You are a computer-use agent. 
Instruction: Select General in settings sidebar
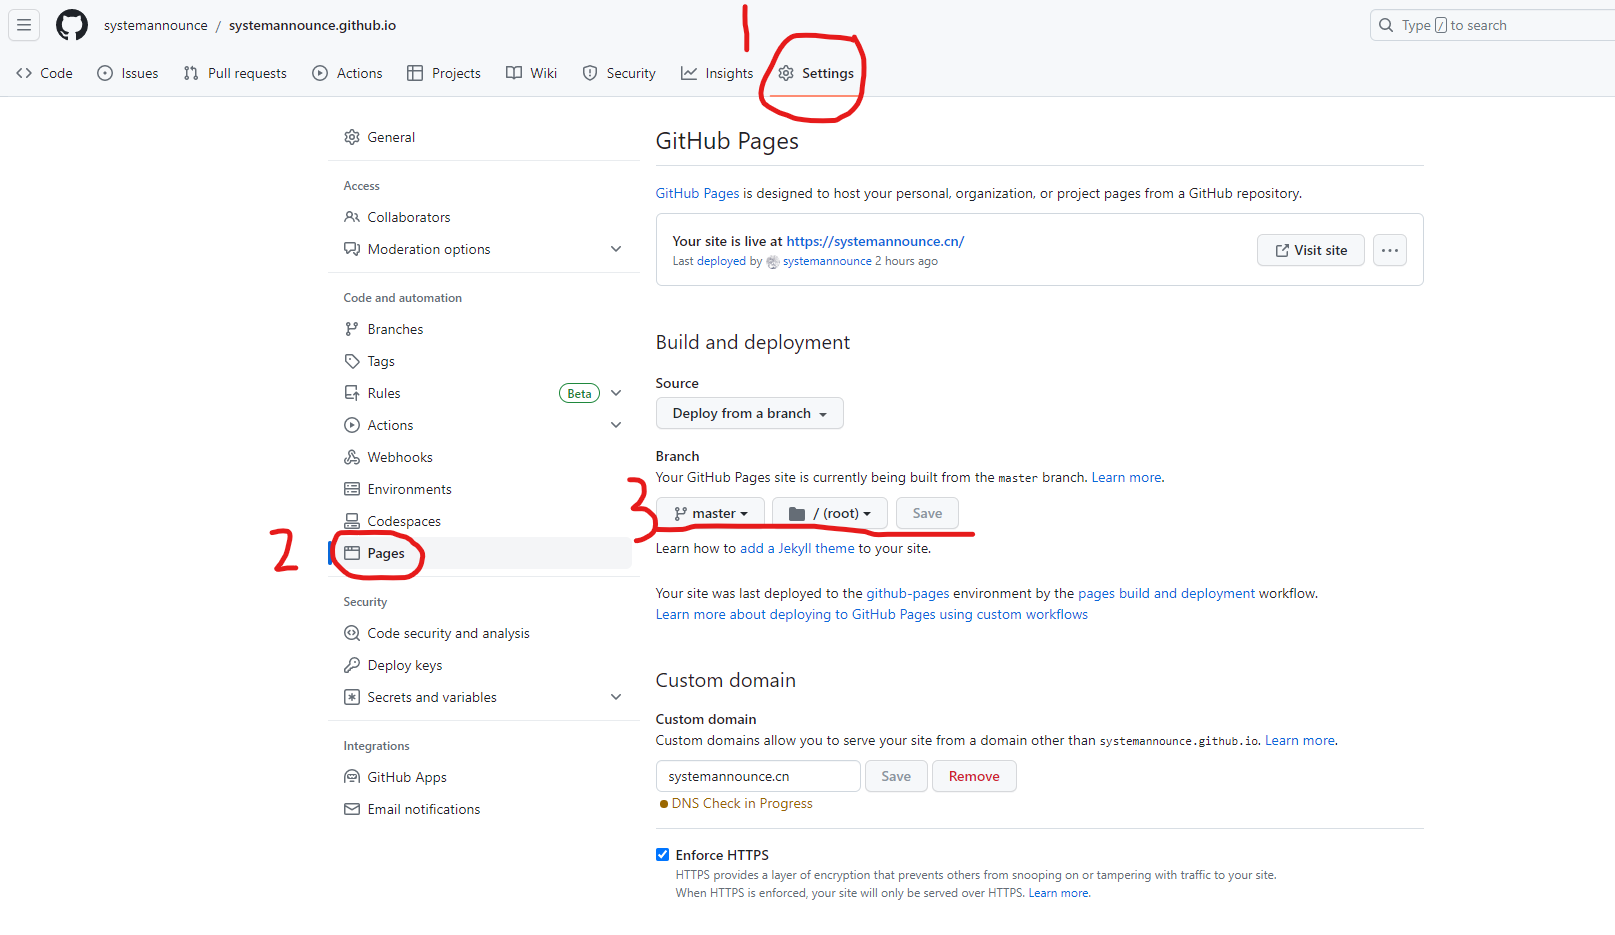pyautogui.click(x=484, y=137)
